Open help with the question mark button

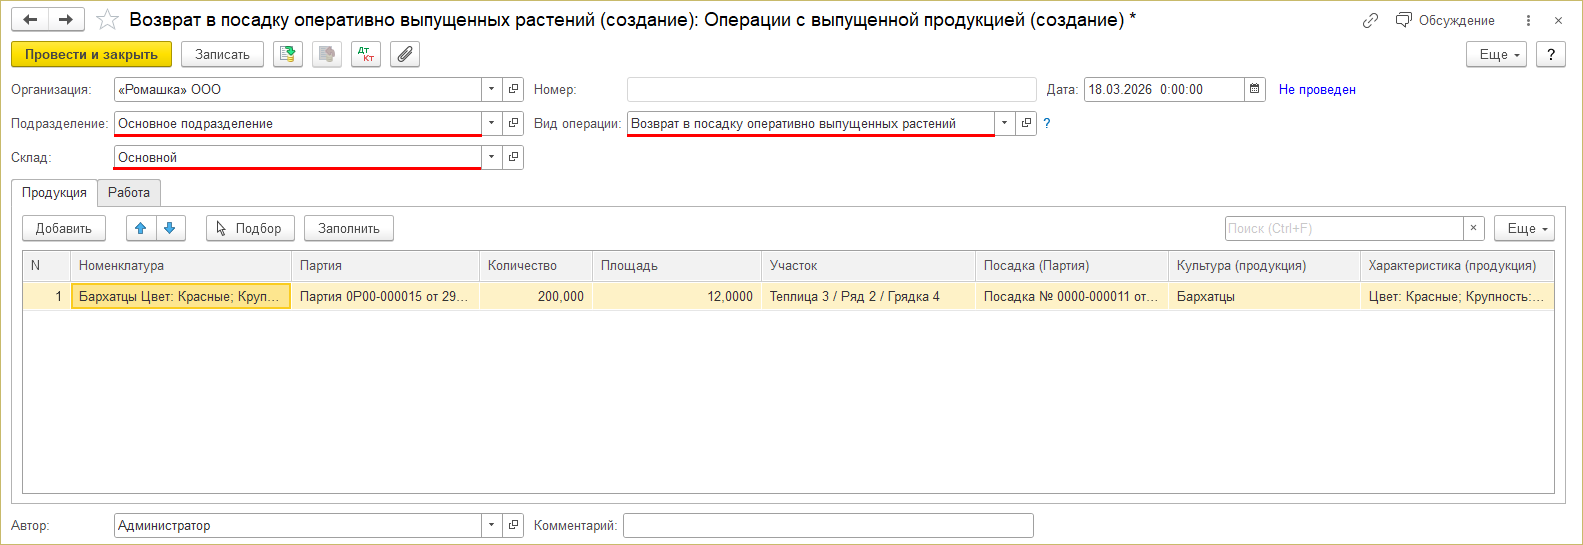click(1550, 54)
